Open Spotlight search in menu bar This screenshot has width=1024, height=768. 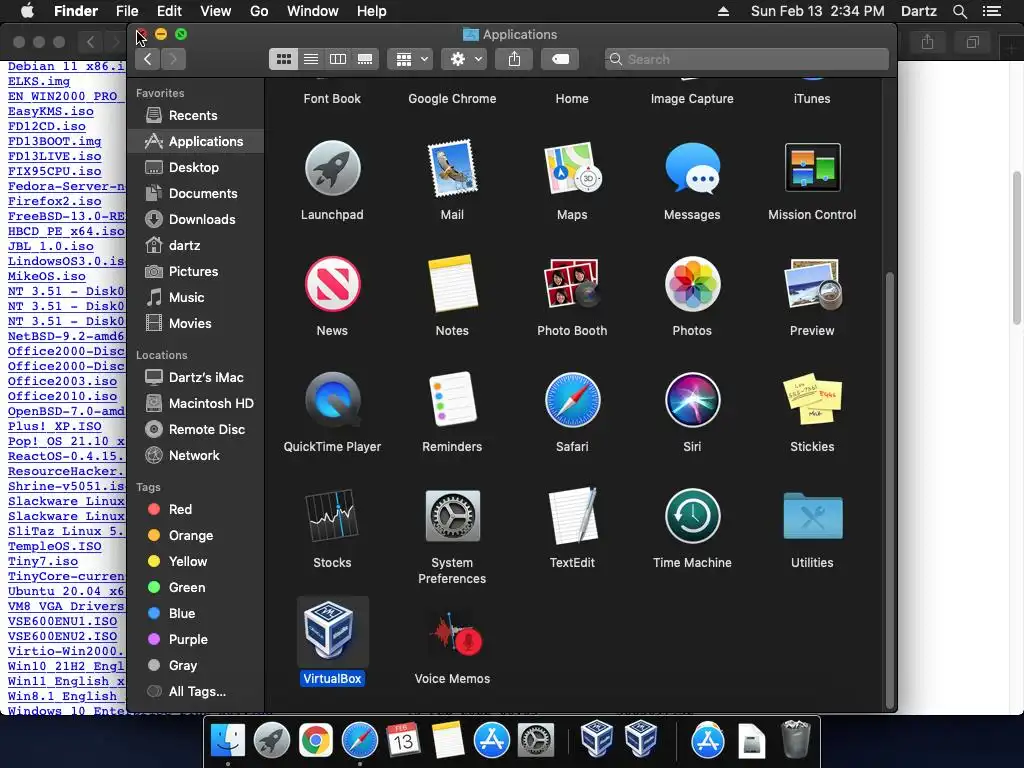coord(960,11)
